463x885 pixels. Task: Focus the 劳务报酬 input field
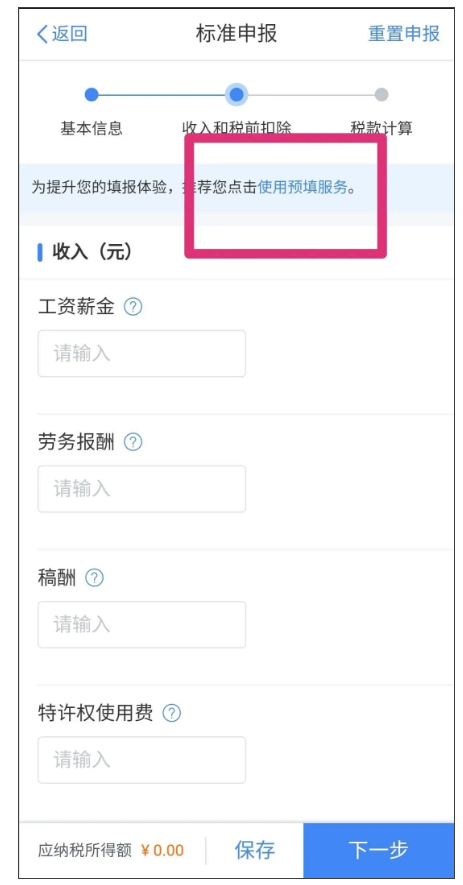click(x=142, y=489)
